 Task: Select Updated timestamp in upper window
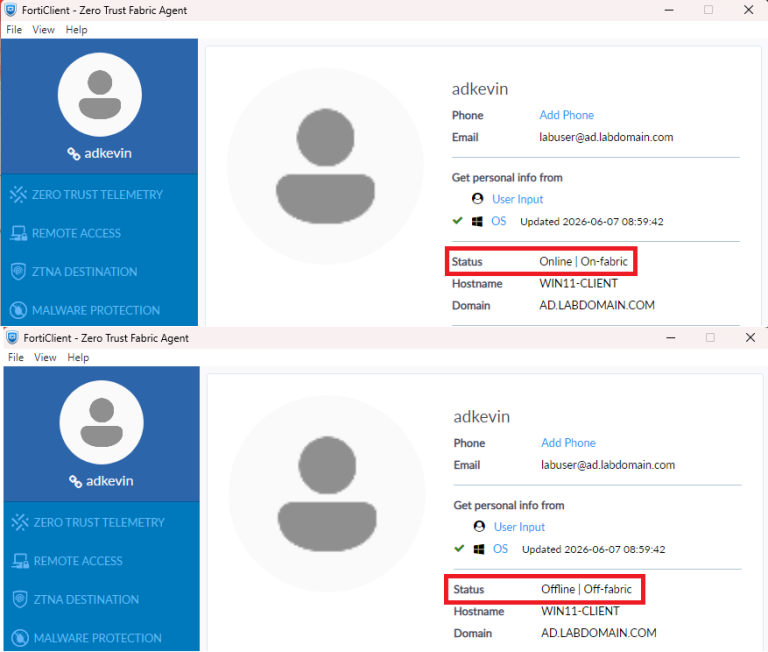pyautogui.click(x=592, y=221)
